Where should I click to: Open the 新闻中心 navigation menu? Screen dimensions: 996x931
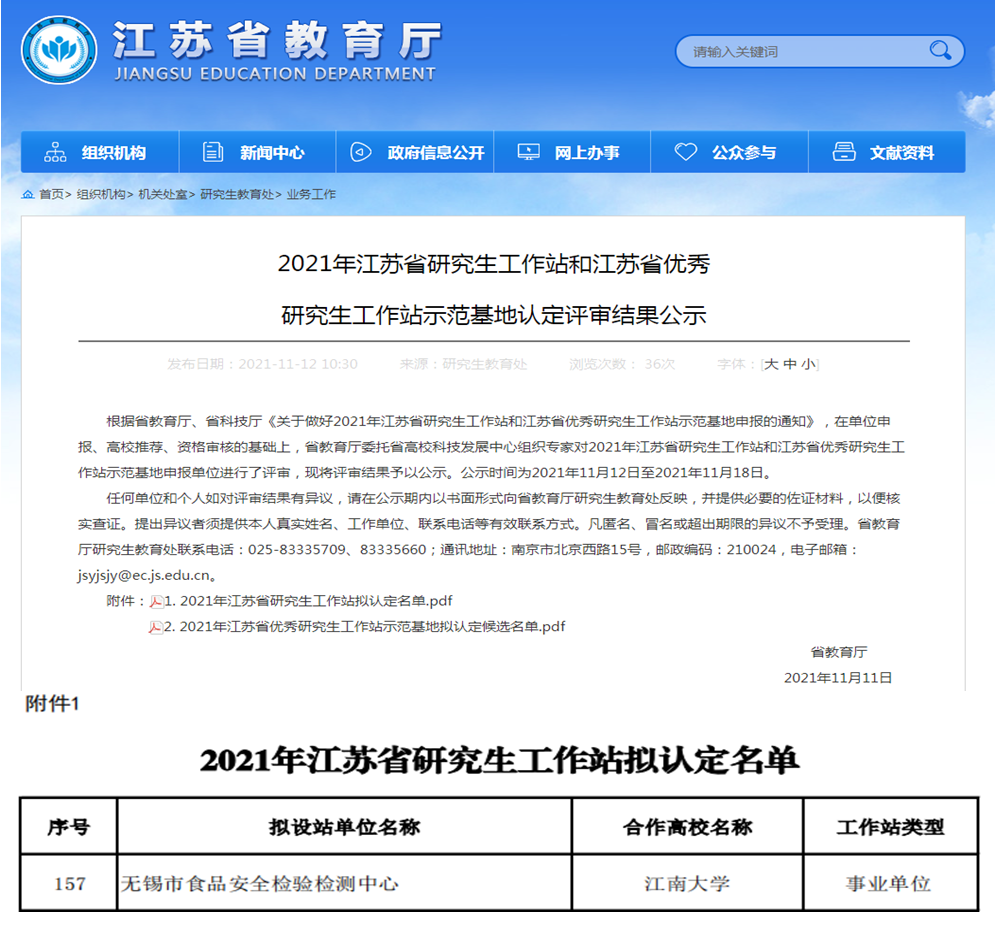pyautogui.click(x=257, y=152)
